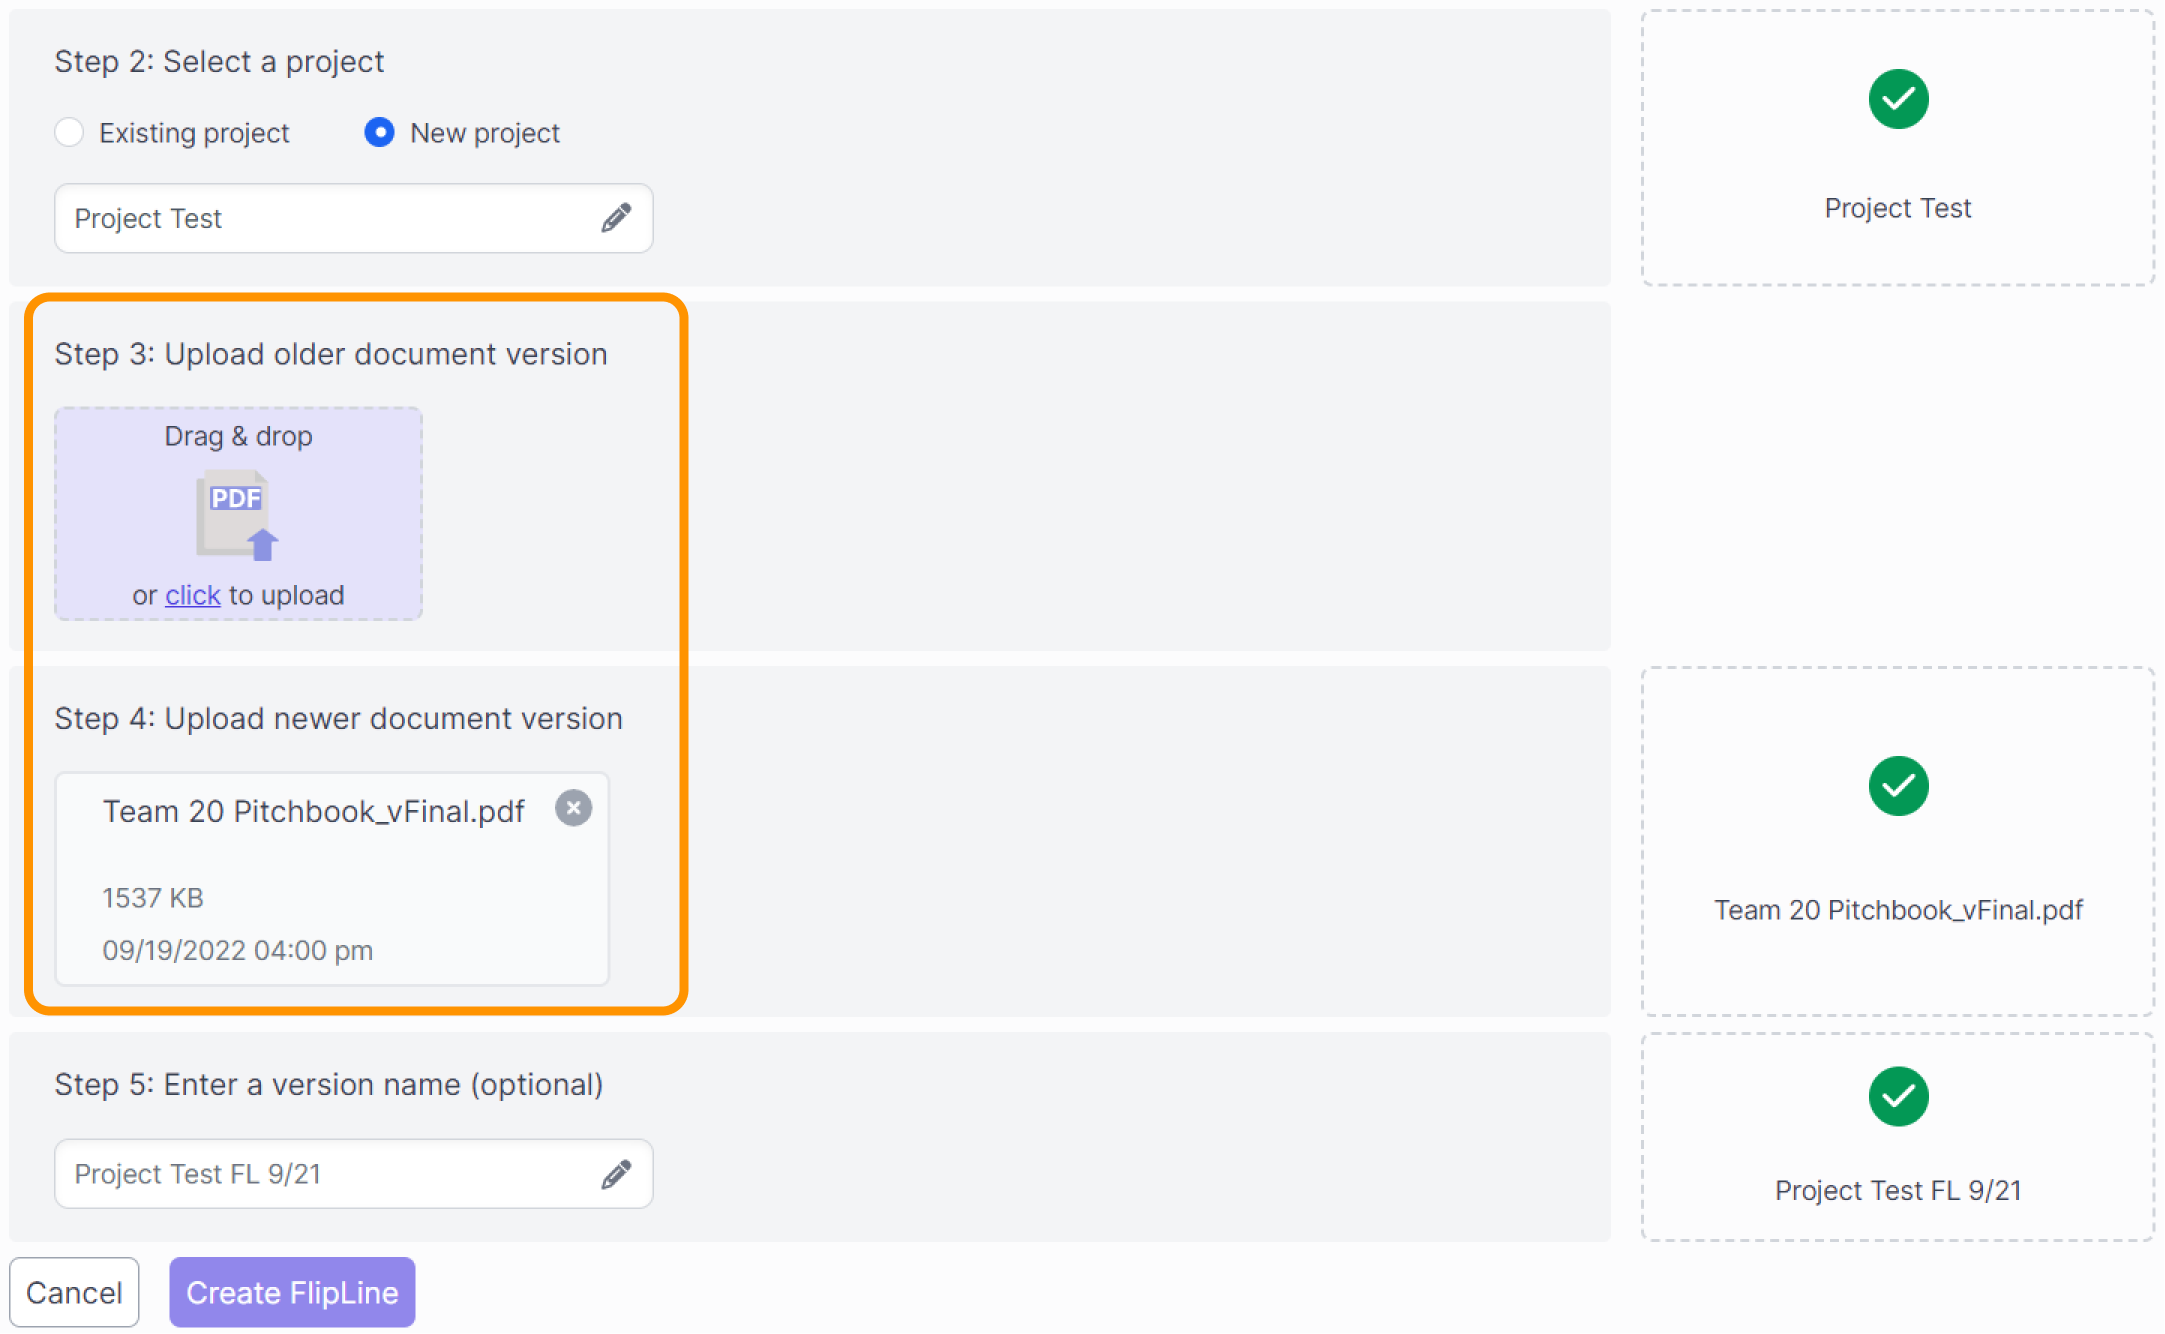Click the New project label text
Screen dimensions: 2165x1334
[x=485, y=133]
